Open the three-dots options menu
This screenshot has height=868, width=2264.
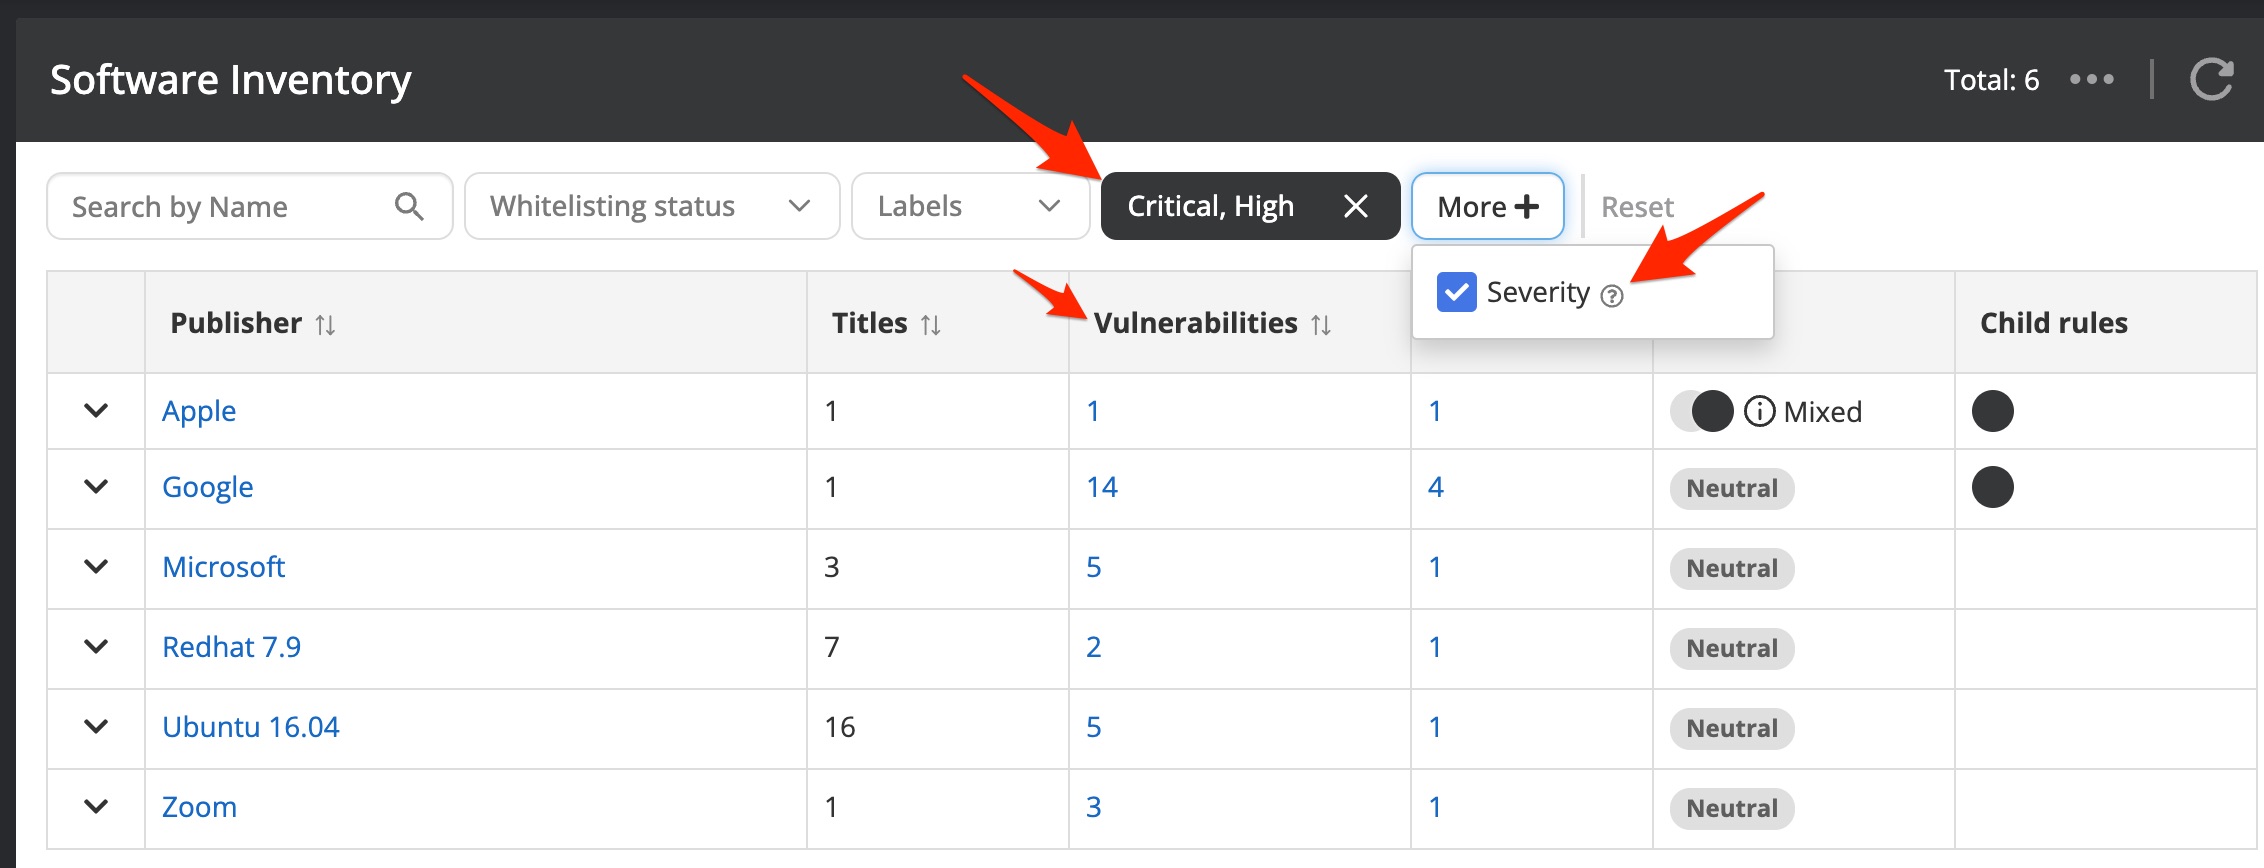[x=2091, y=79]
